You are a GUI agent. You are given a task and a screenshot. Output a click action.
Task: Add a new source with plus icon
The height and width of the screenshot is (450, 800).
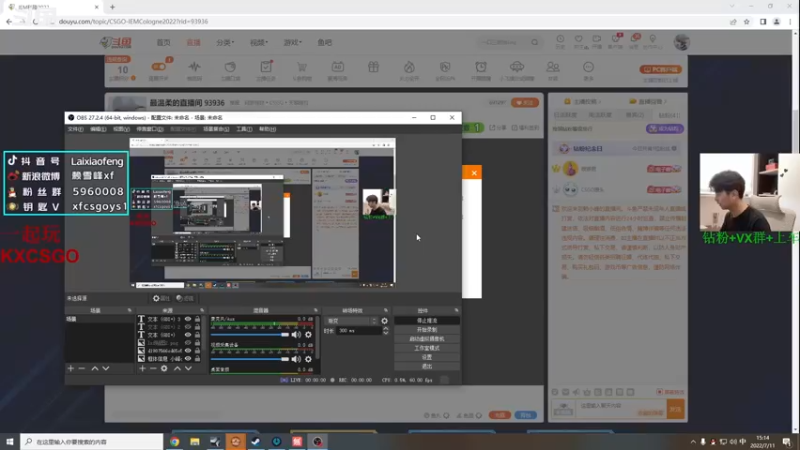coord(142,368)
